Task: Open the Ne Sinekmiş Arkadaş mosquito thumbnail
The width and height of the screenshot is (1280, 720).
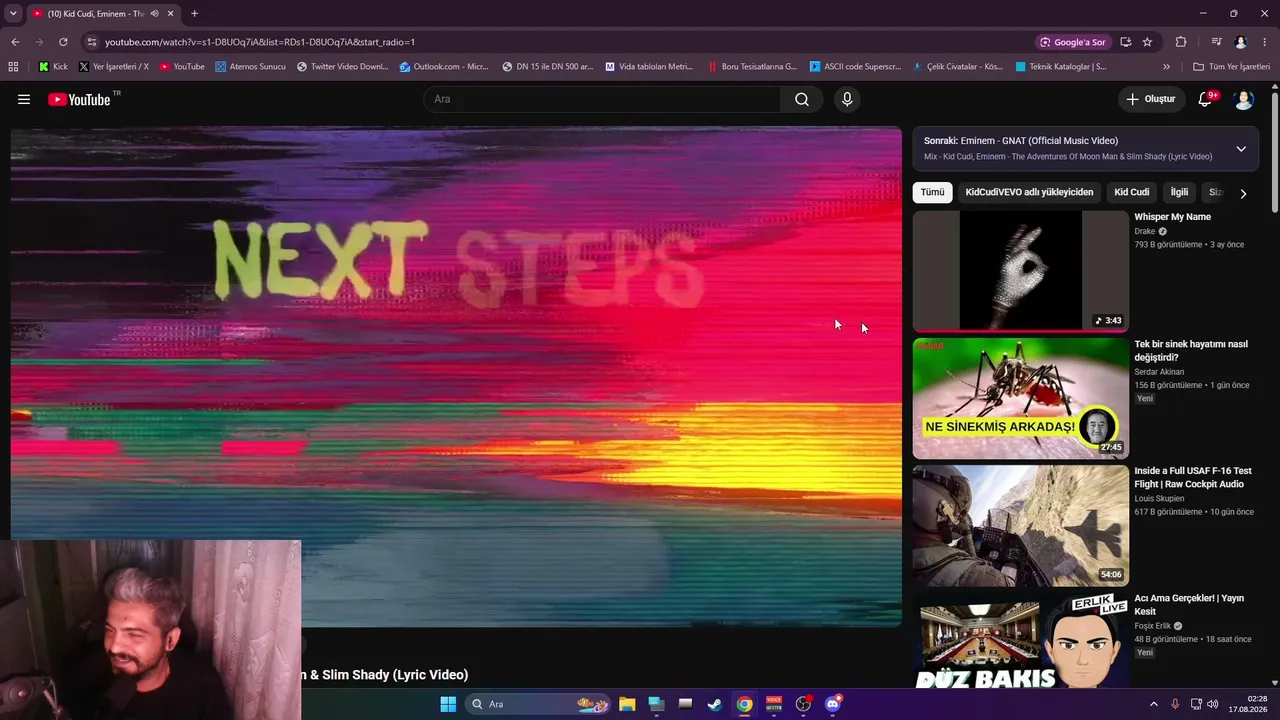Action: click(1020, 398)
